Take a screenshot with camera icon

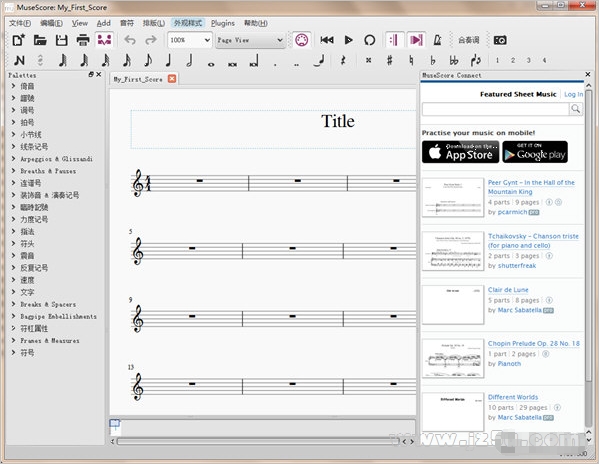coord(500,40)
